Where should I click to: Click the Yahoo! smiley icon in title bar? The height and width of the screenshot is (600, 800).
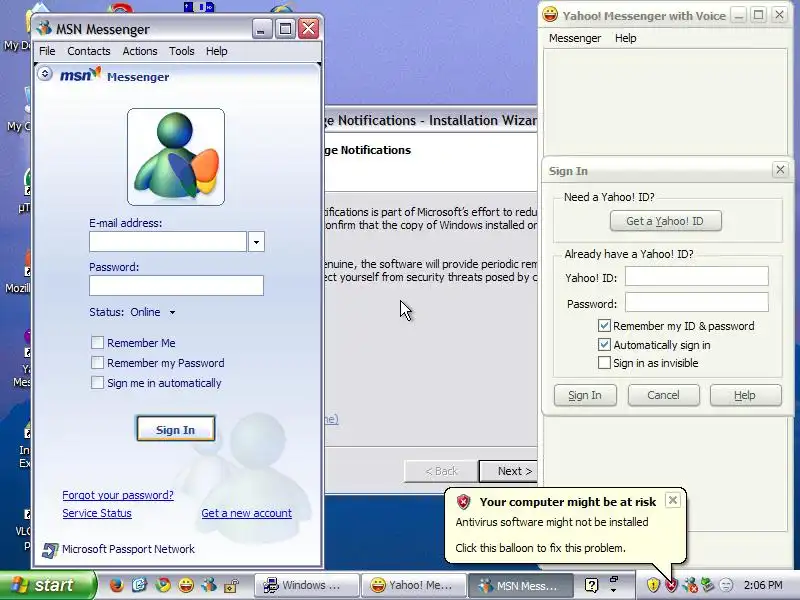[550, 14]
